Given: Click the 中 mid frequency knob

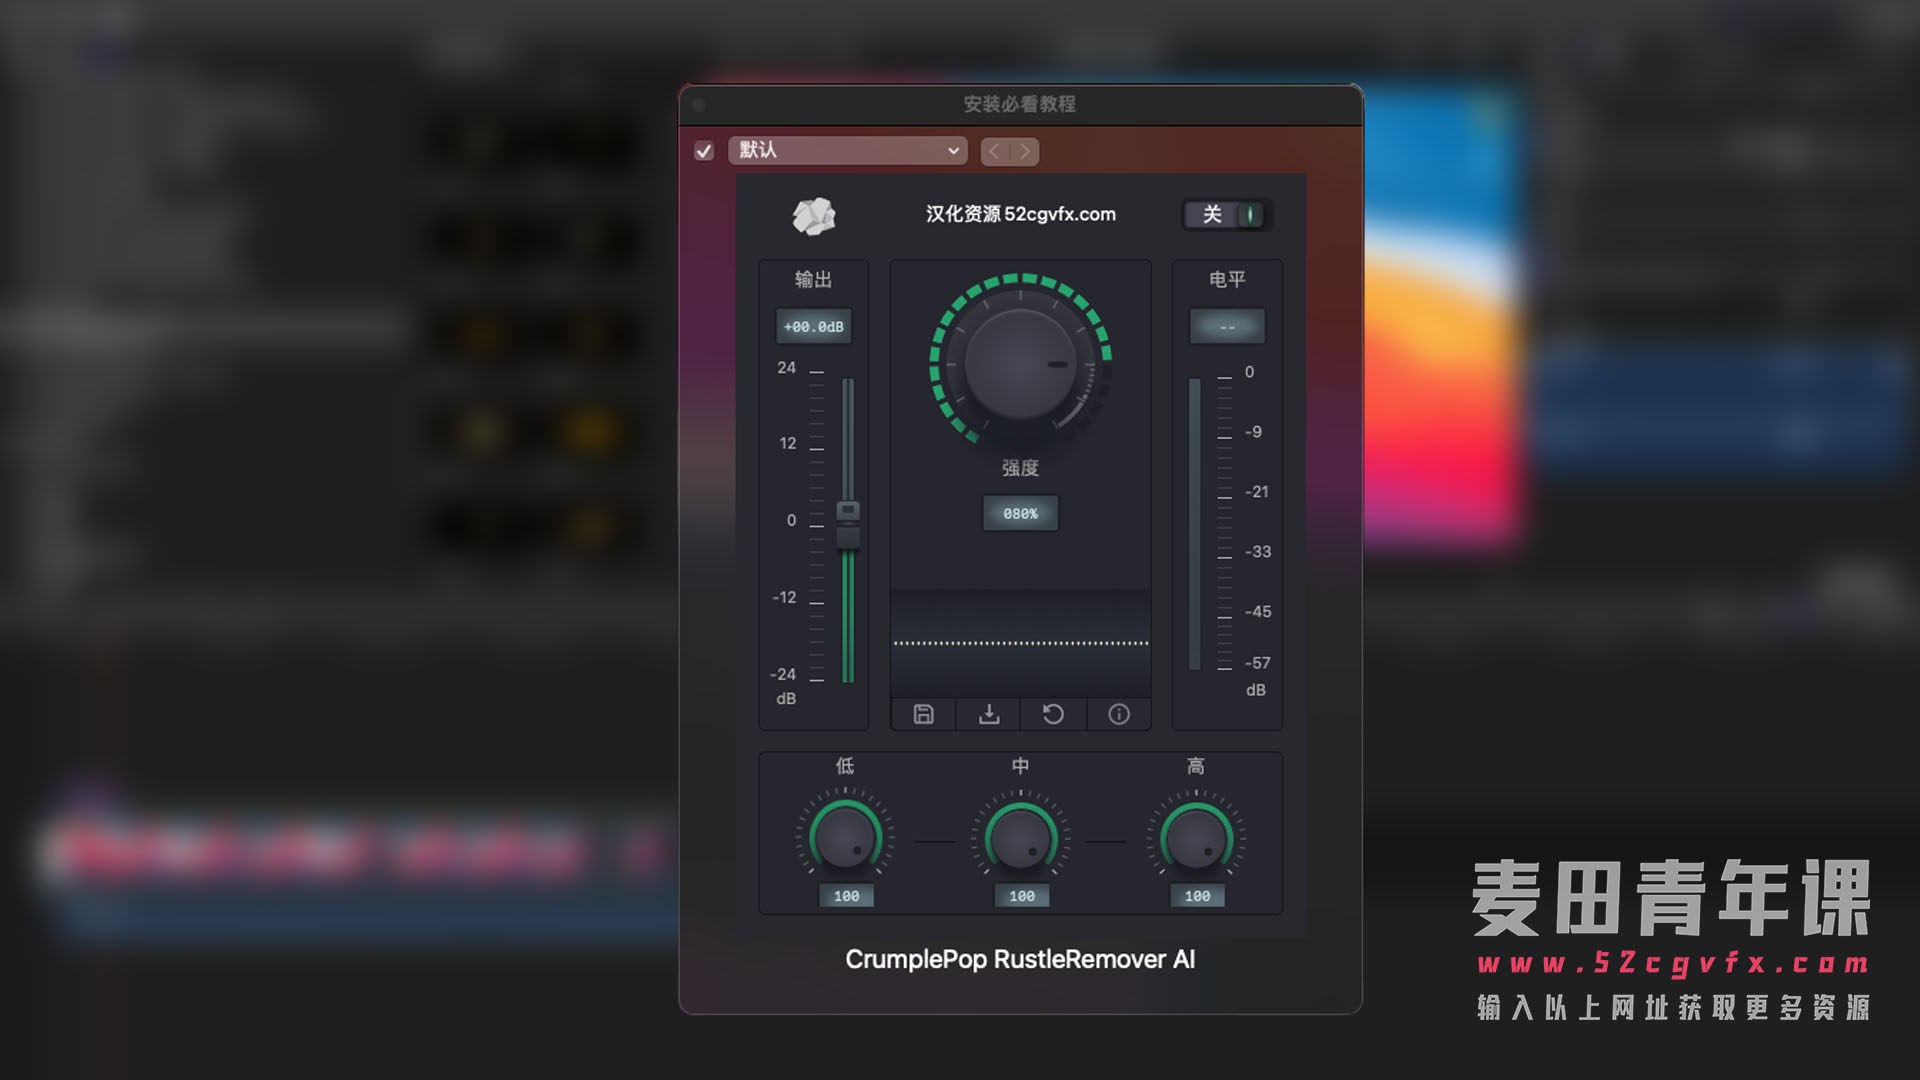Looking at the screenshot, I should tap(1020, 838).
